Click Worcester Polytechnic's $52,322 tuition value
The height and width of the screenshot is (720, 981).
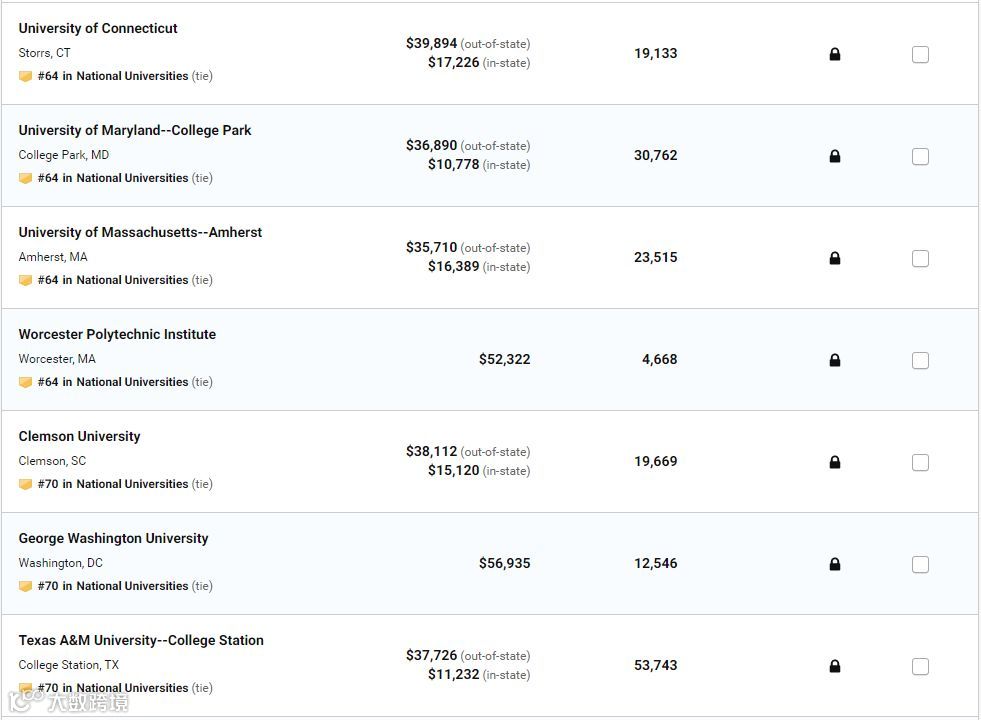click(x=504, y=359)
